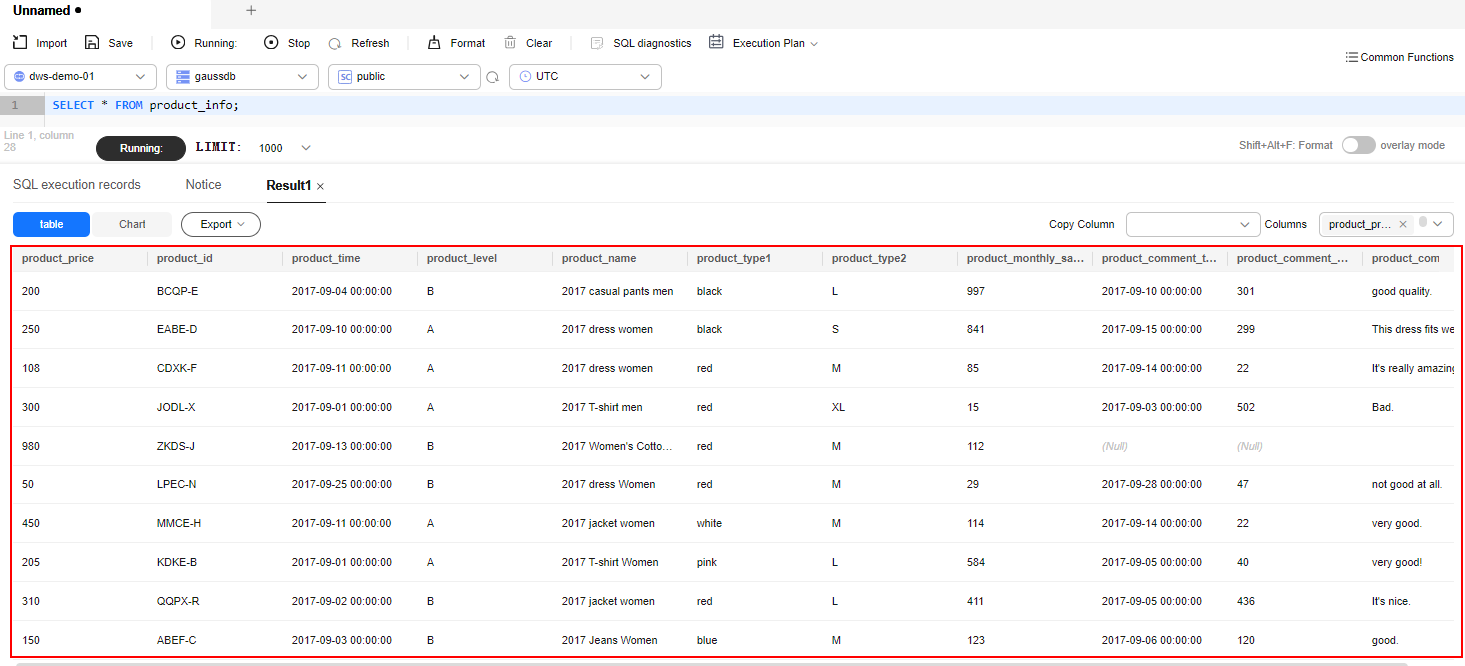Select the table view button

pyautogui.click(x=51, y=224)
